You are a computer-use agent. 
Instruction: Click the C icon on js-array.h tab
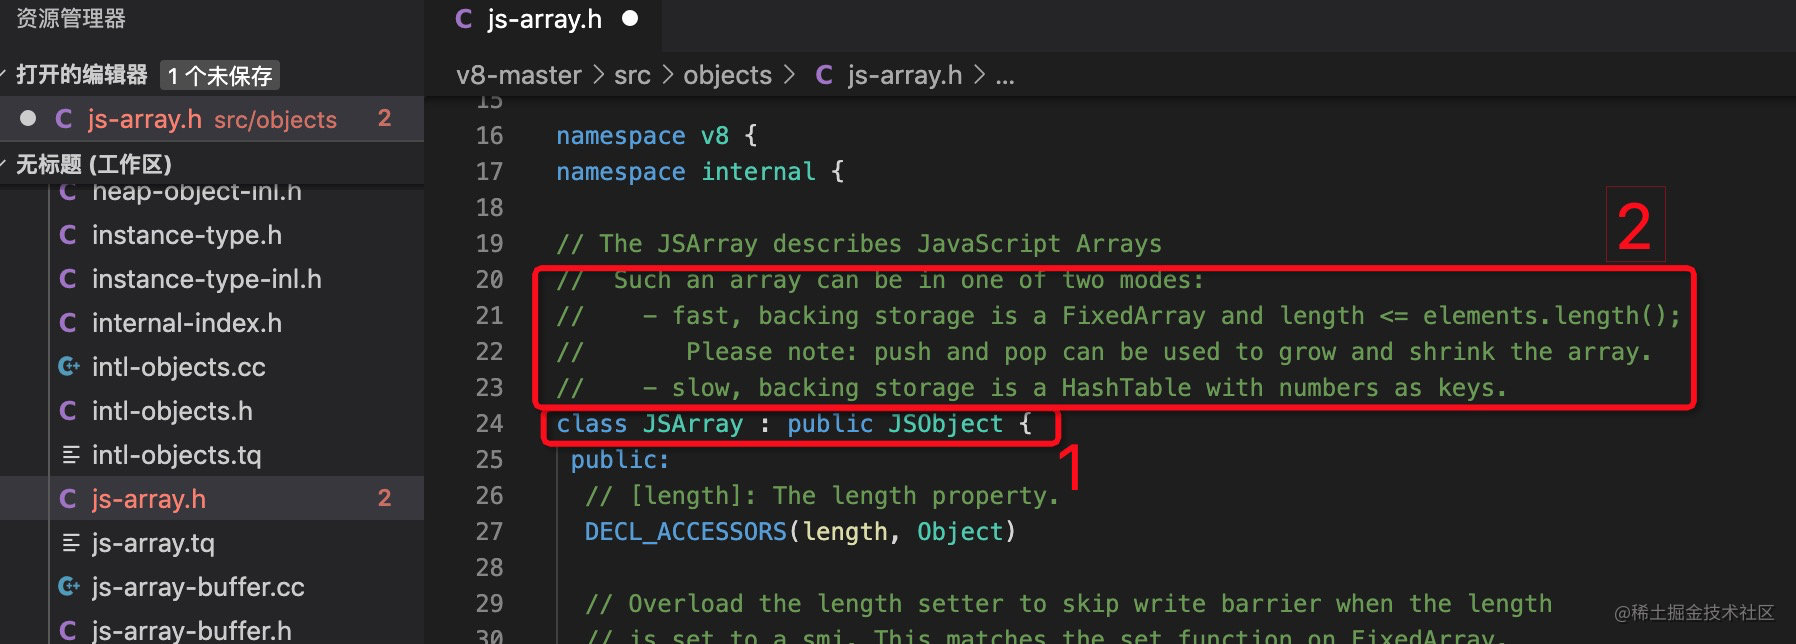point(463,19)
